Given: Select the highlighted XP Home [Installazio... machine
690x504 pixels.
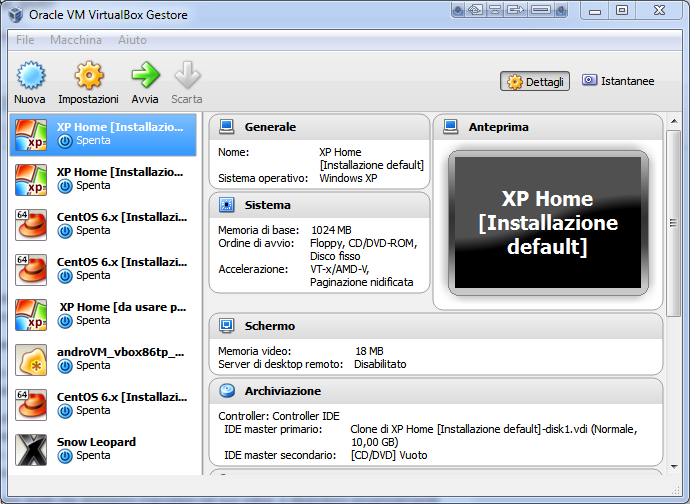Looking at the screenshot, I should (x=103, y=135).
